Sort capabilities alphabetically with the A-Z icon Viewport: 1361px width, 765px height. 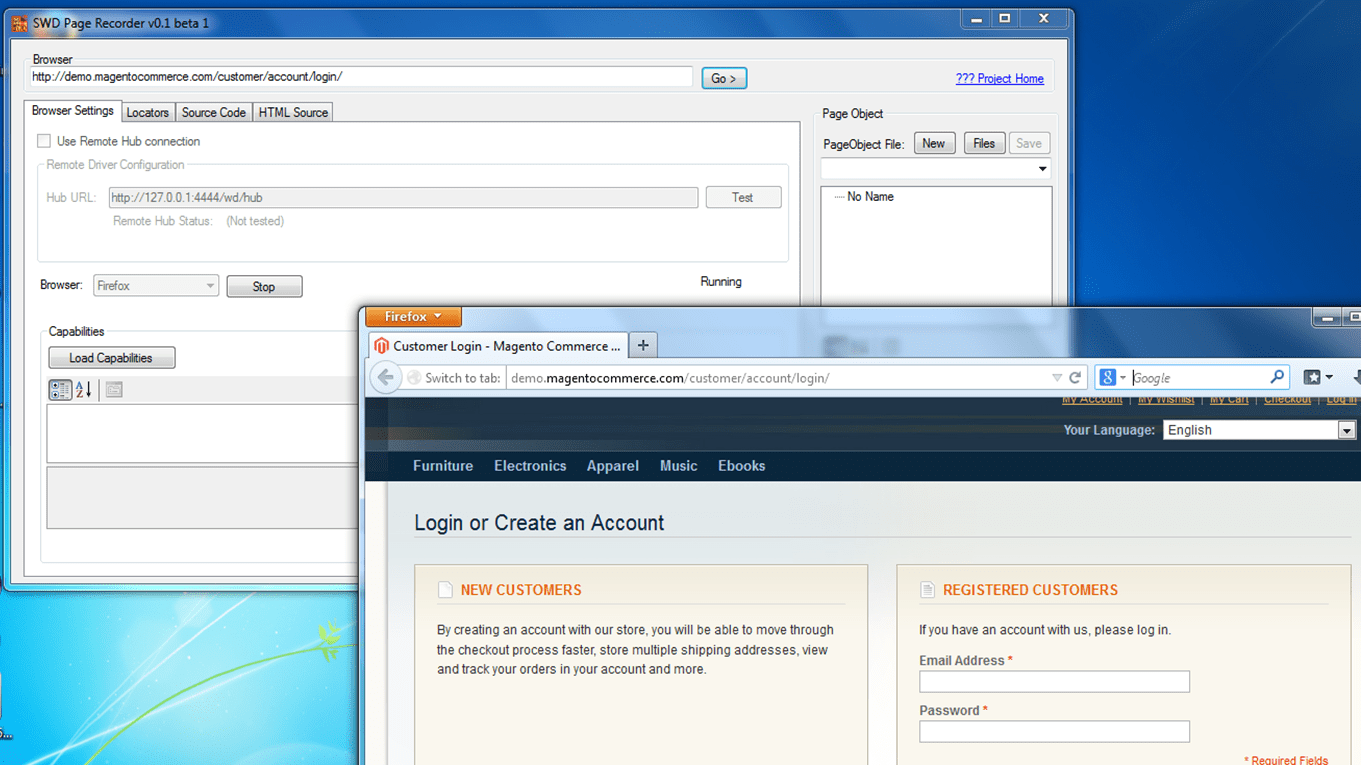84,390
